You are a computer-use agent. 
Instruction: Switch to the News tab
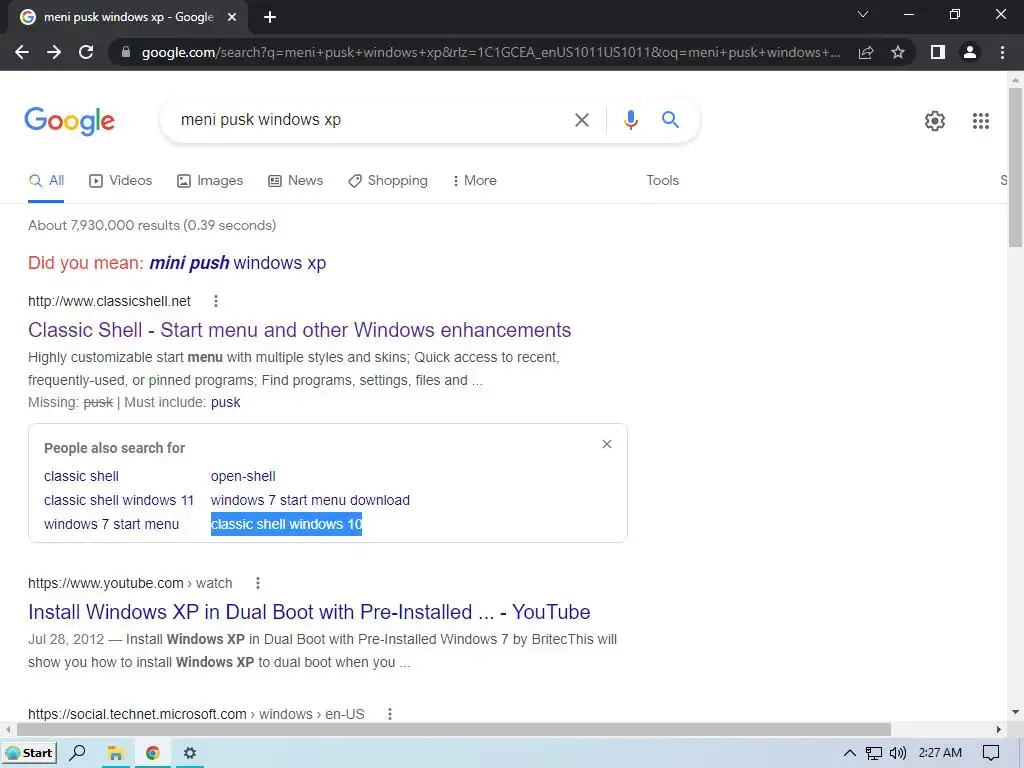pos(295,181)
